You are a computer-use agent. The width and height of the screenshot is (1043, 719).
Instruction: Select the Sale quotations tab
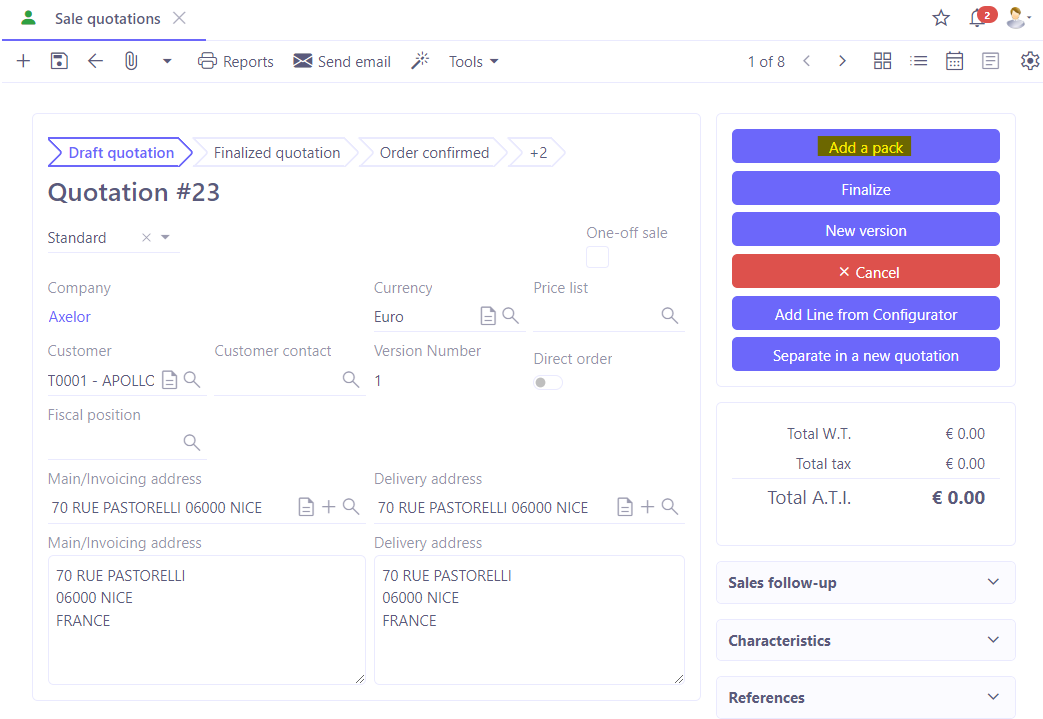pyautogui.click(x=110, y=18)
